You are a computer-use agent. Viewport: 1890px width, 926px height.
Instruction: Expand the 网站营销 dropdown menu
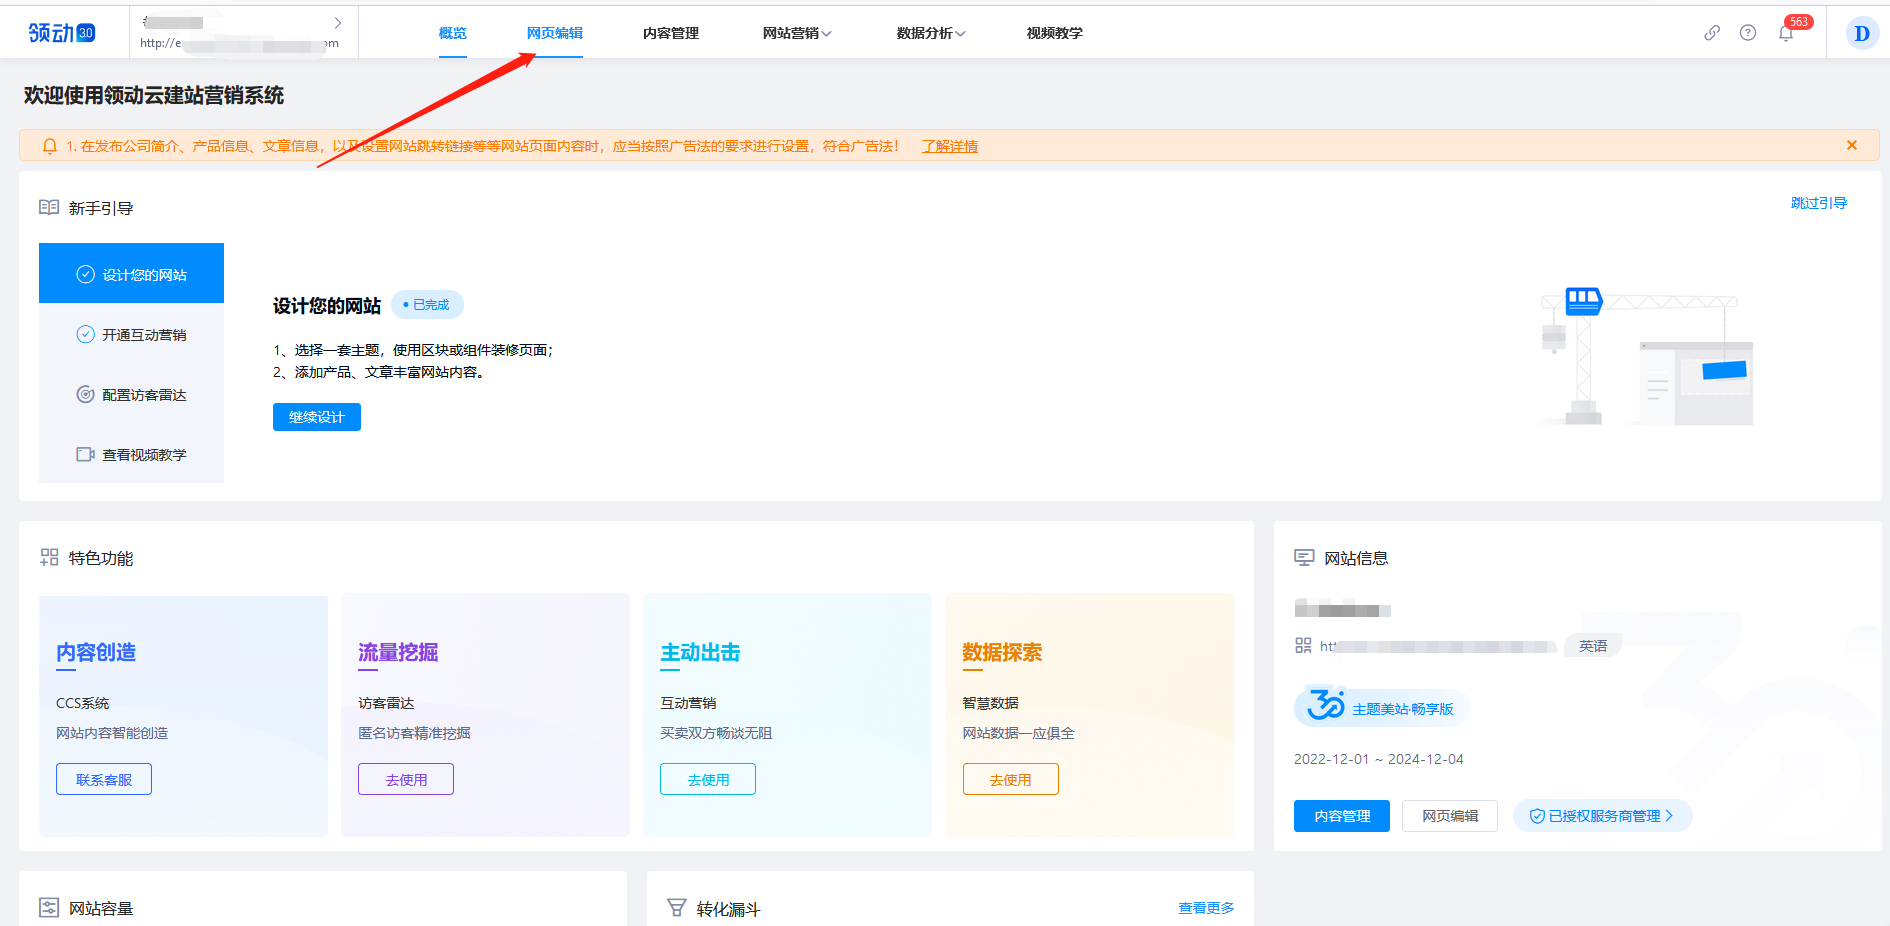796,33
